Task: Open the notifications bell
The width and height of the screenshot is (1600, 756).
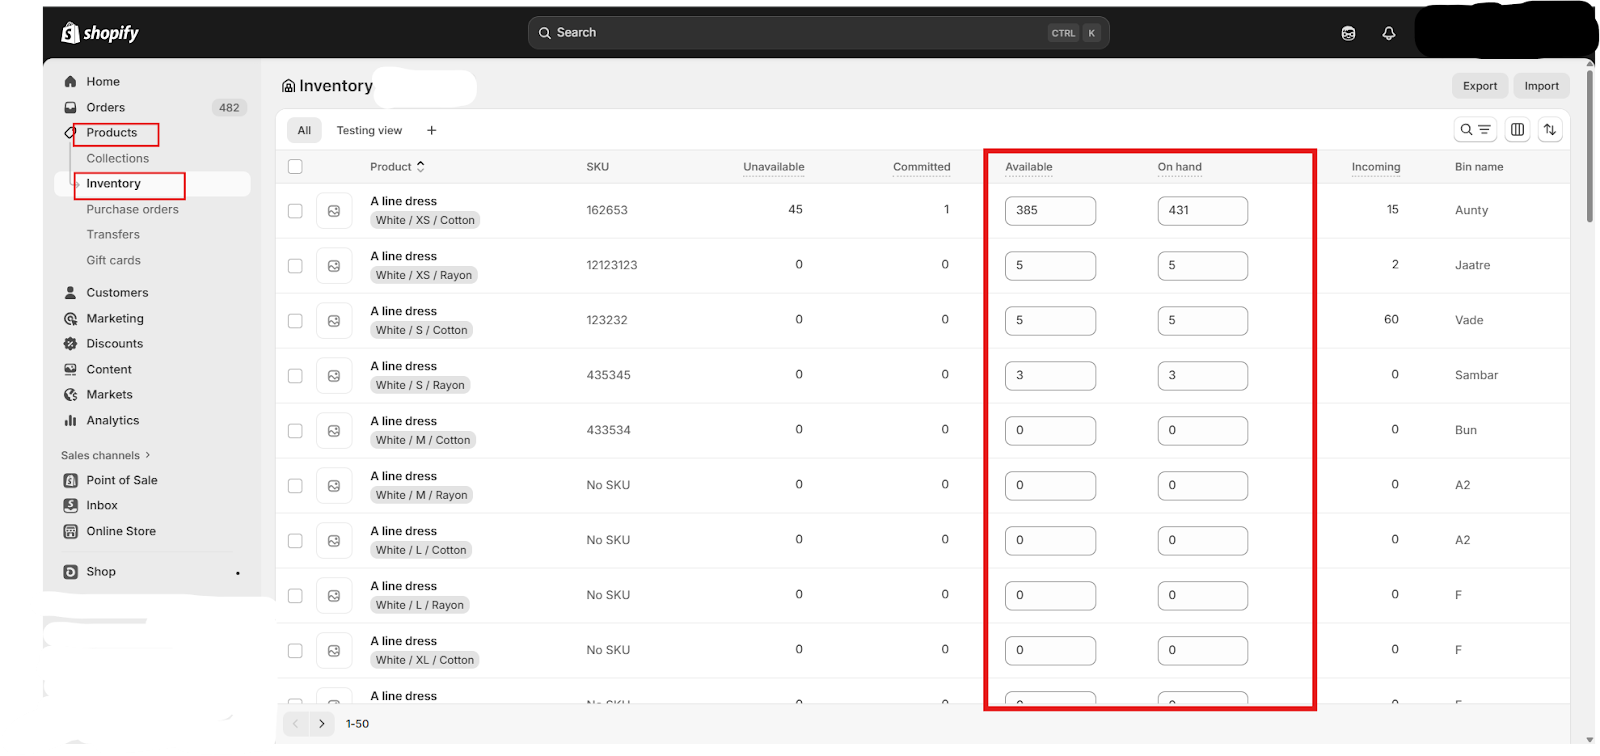Action: click(x=1389, y=33)
